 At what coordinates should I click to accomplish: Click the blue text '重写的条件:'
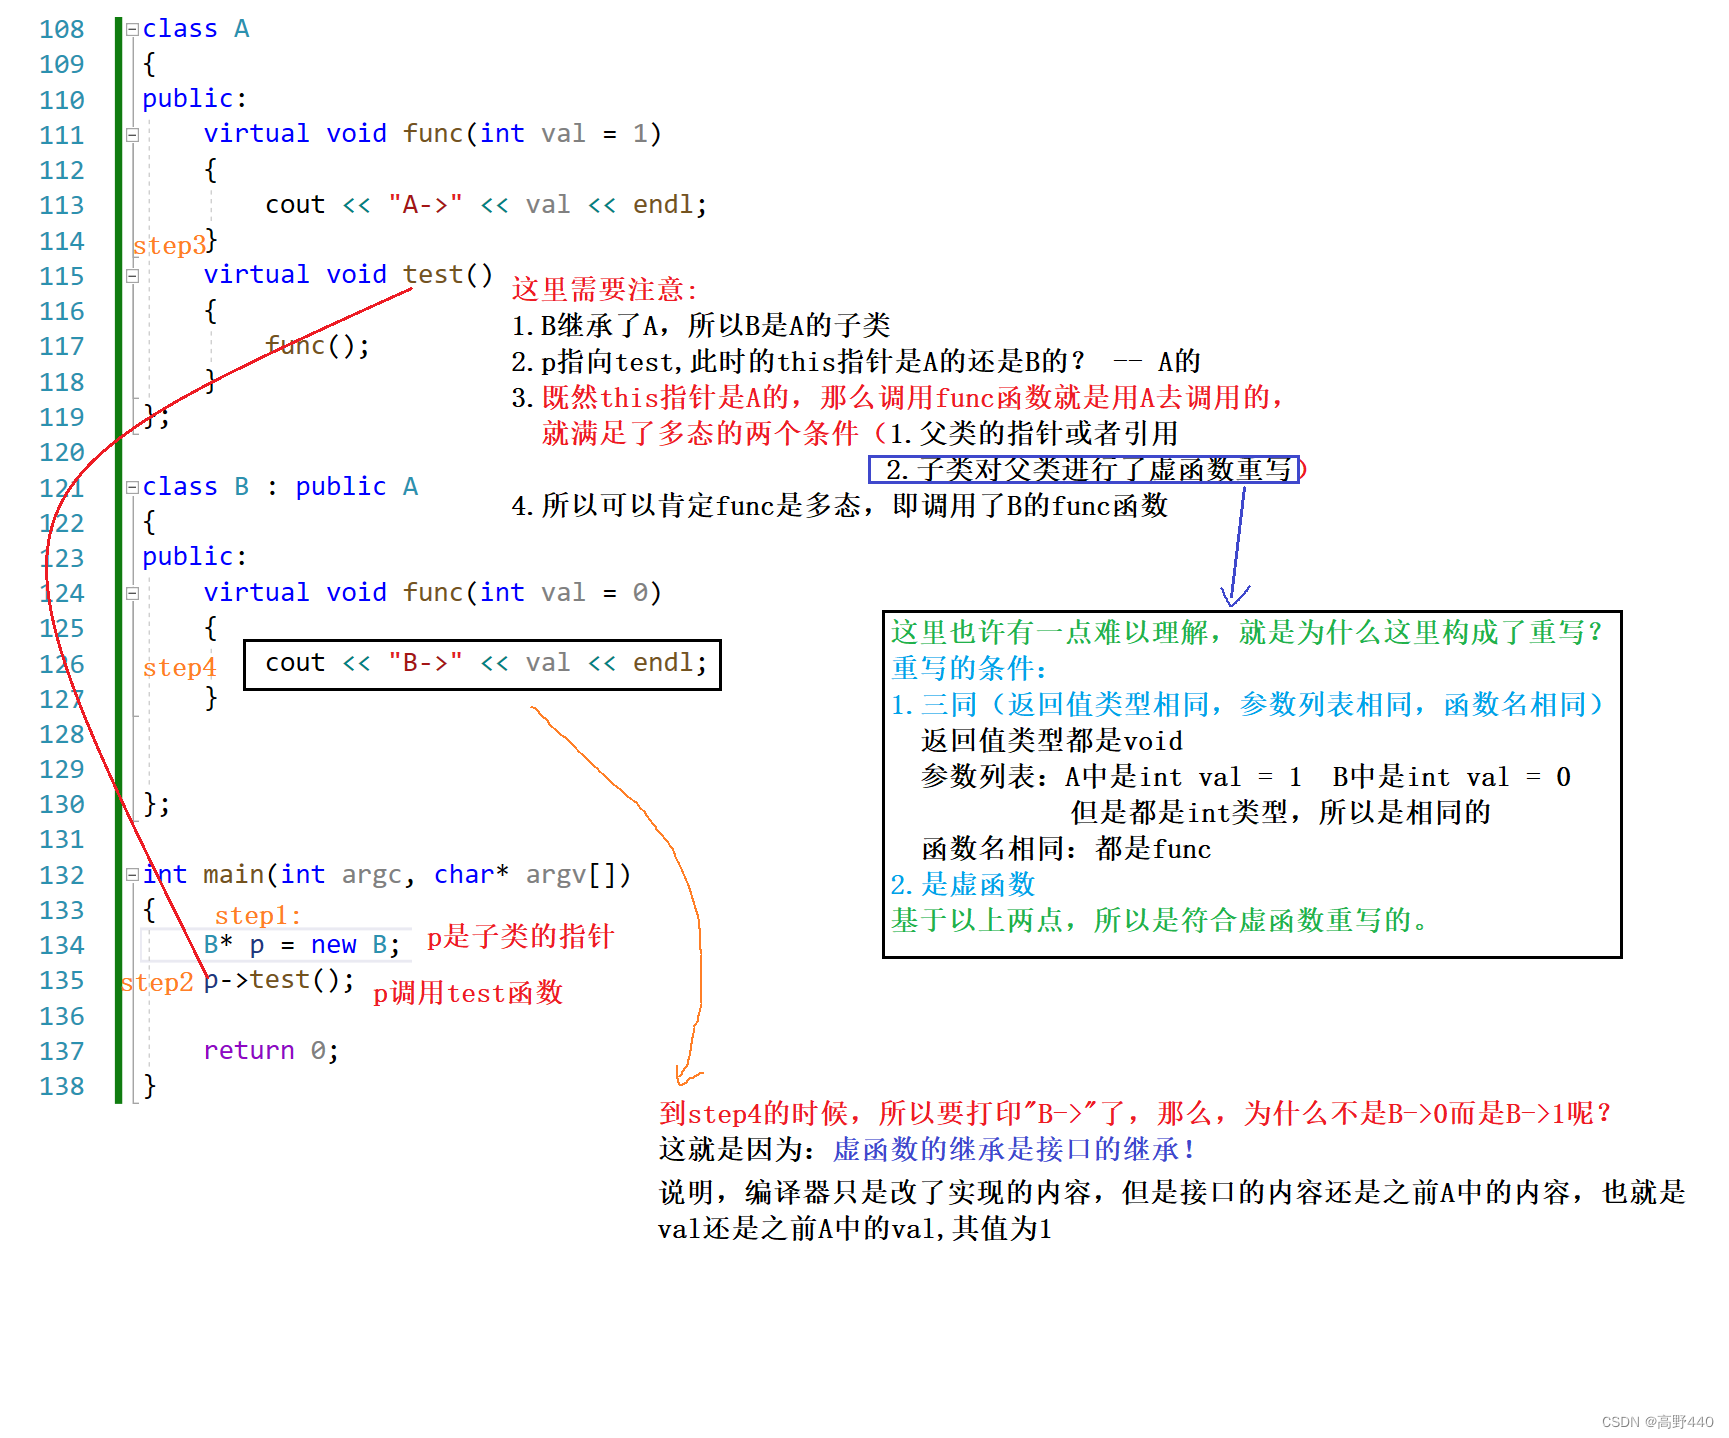969,669
